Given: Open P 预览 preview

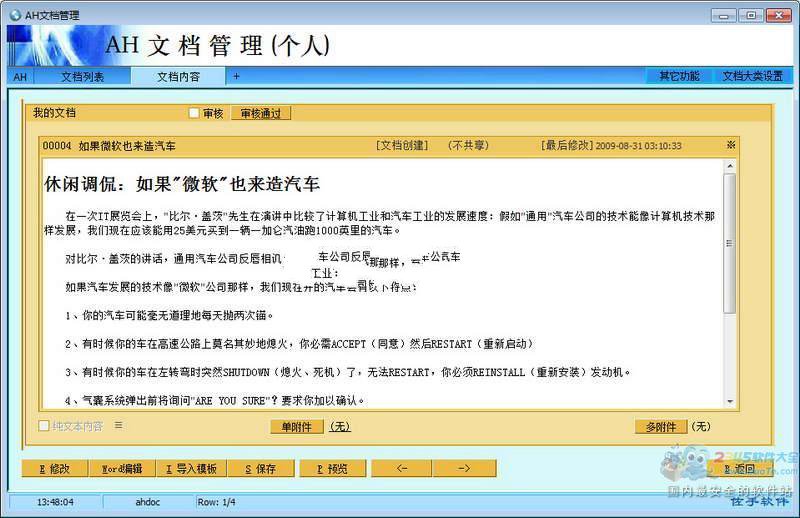Looking at the screenshot, I should pos(332,468).
